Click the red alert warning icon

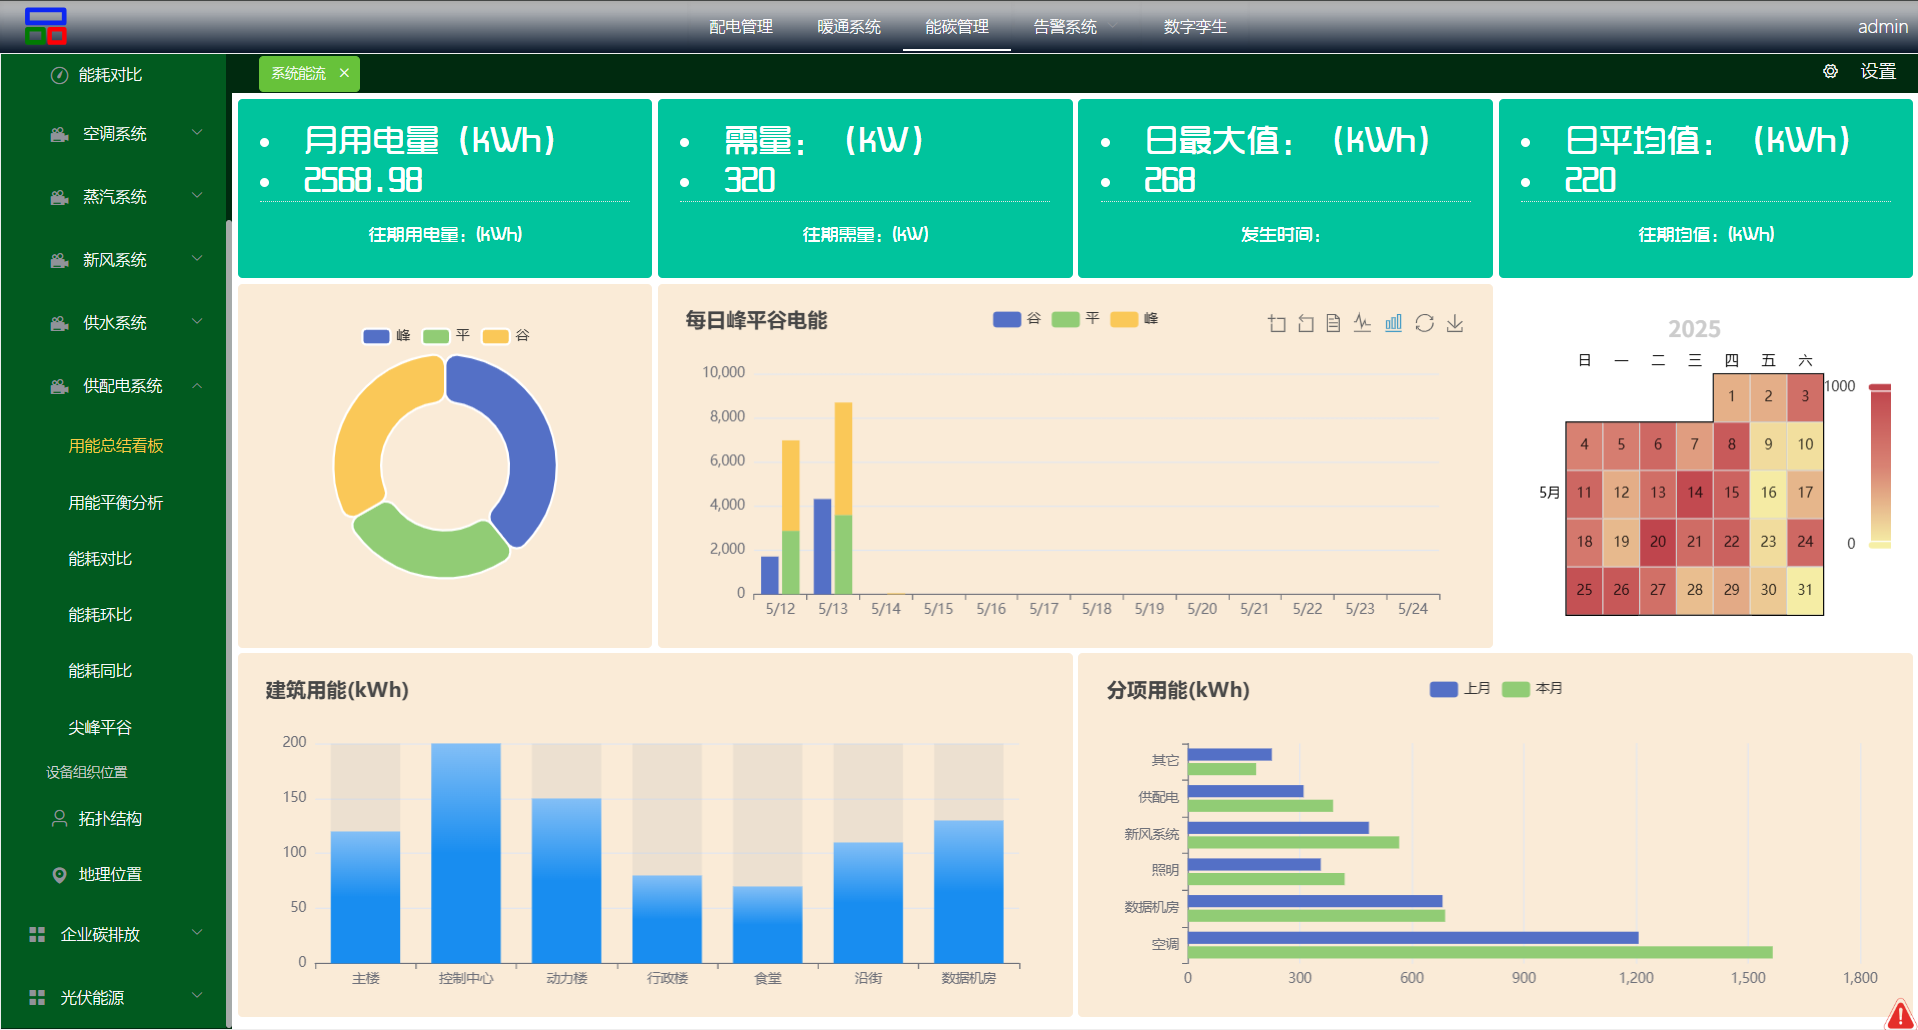[x=1899, y=1014]
